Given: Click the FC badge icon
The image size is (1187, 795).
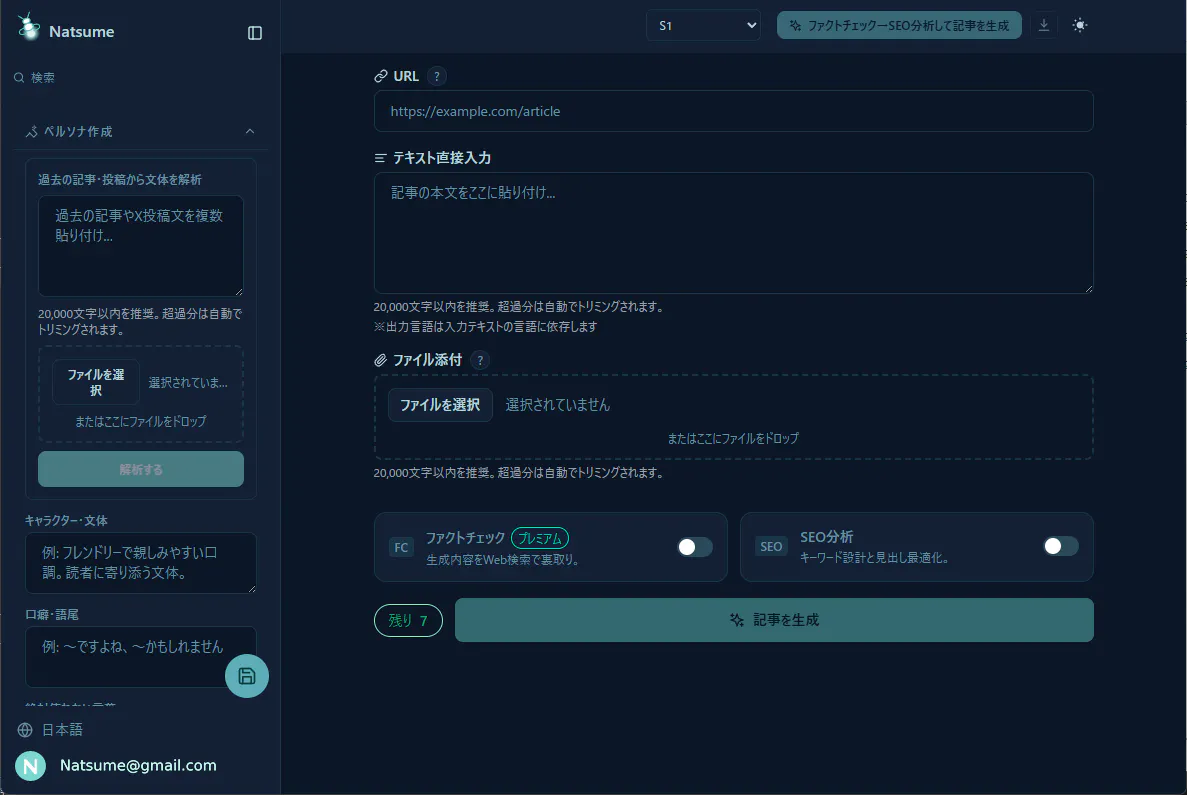Looking at the screenshot, I should click(x=401, y=547).
